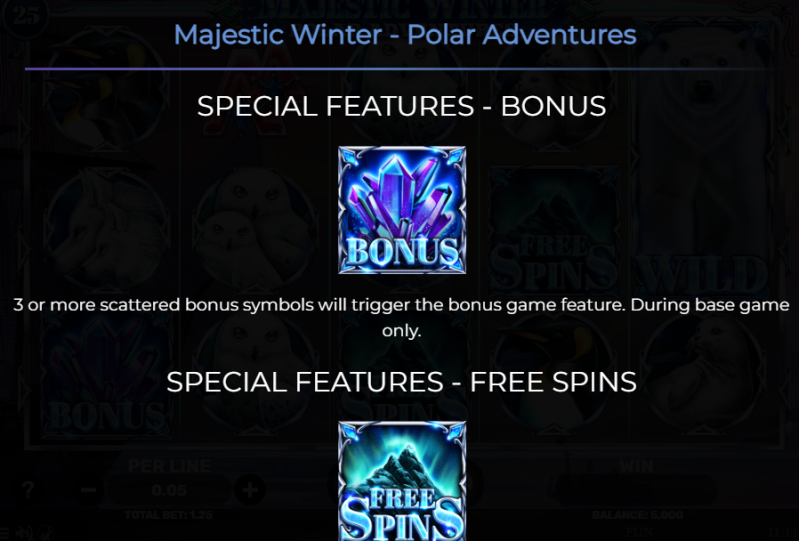Image resolution: width=799 pixels, height=541 pixels.
Task: Decrease bet per line with minus button
Action: pos(88,490)
